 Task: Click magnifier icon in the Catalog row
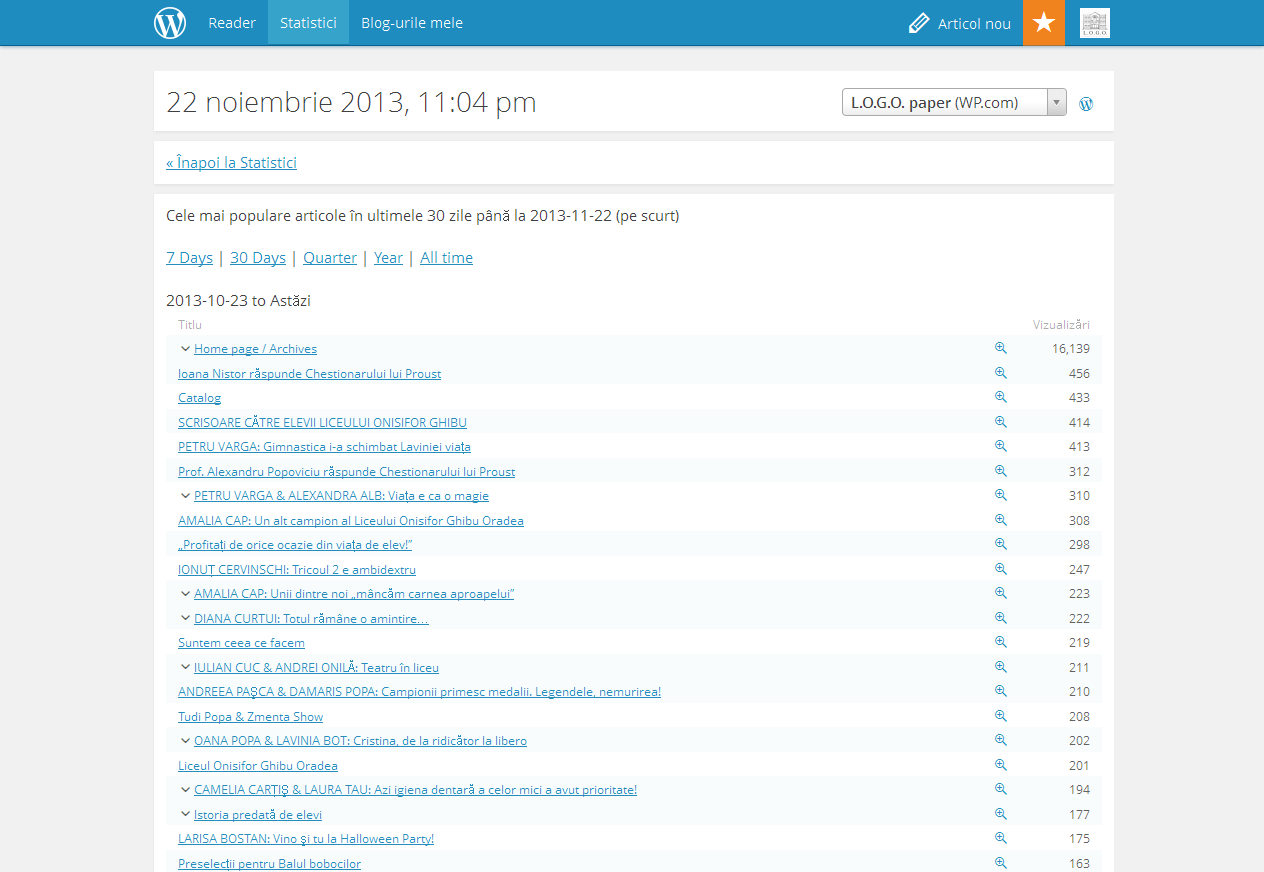click(x=1000, y=397)
